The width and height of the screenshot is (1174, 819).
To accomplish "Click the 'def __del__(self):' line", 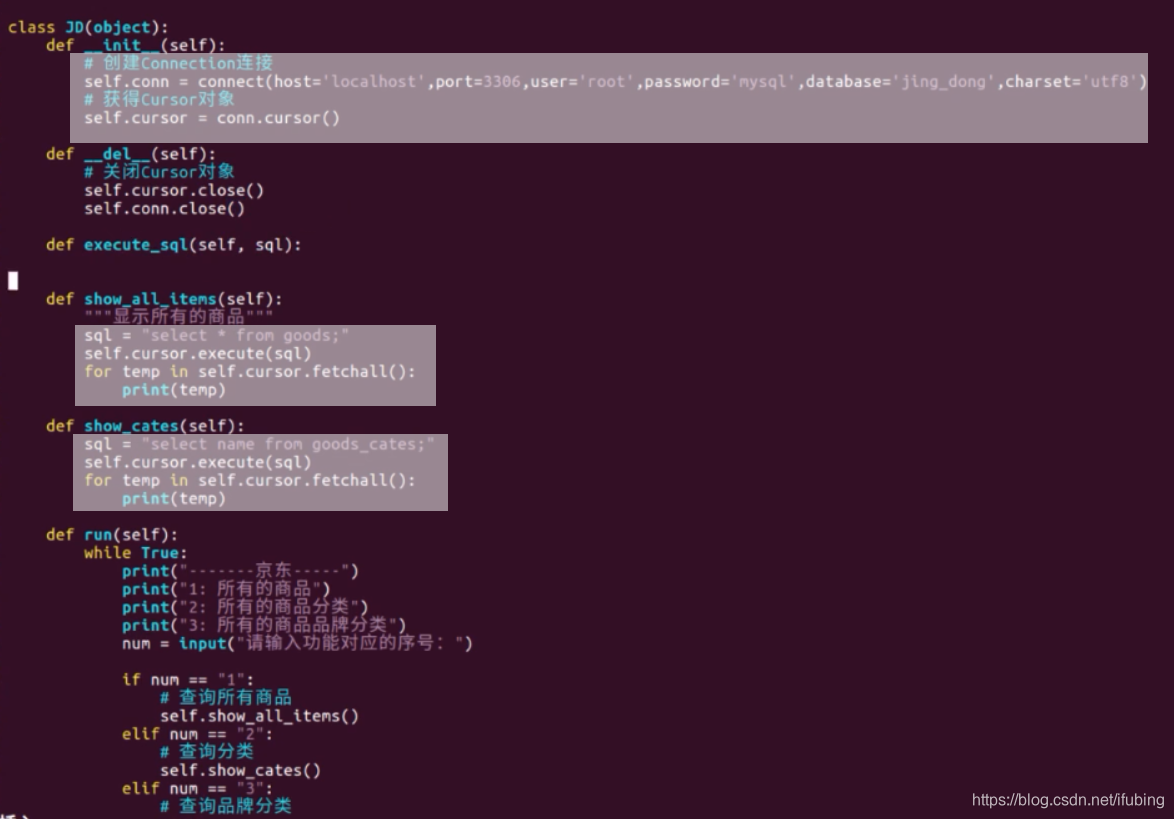I will pyautogui.click(x=130, y=154).
